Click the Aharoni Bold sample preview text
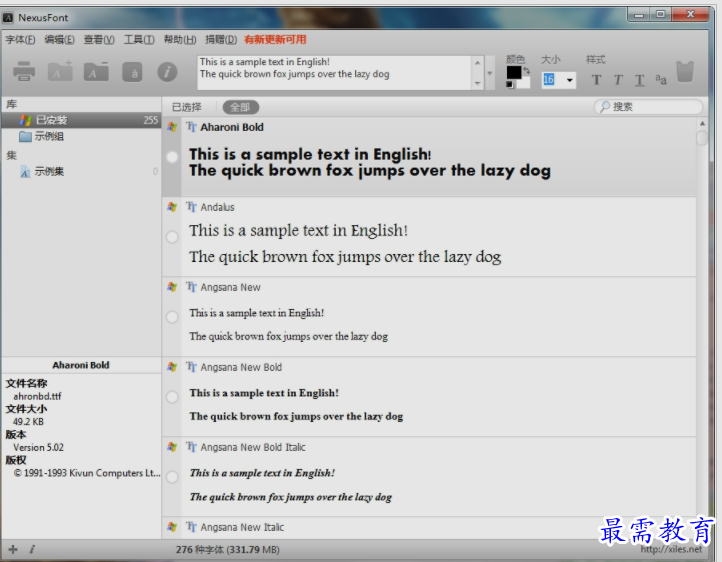 point(370,162)
